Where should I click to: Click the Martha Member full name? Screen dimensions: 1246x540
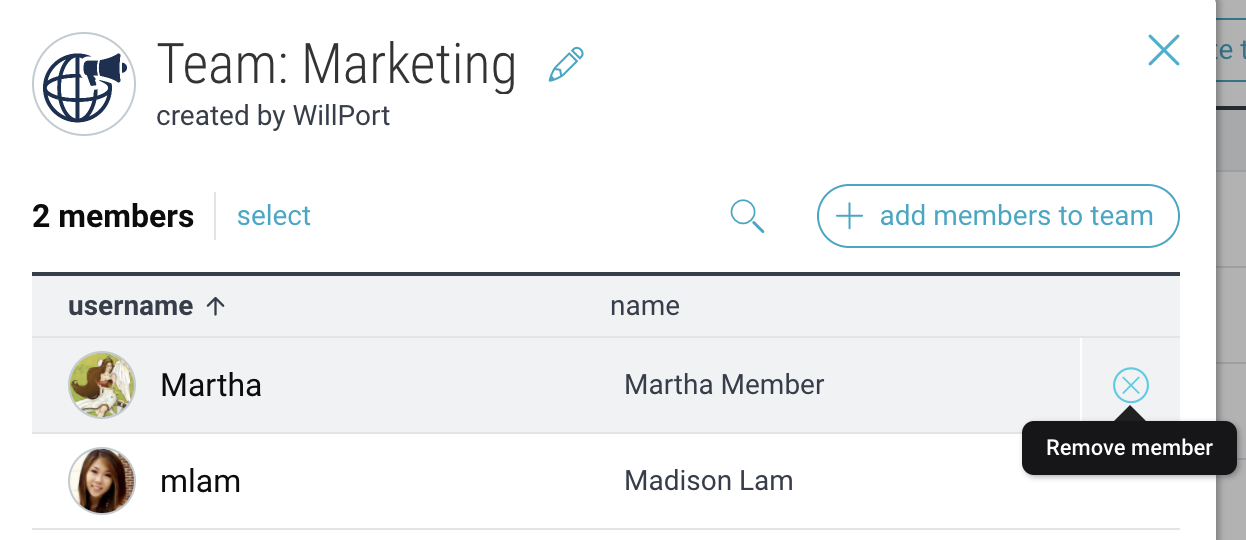[x=724, y=384]
